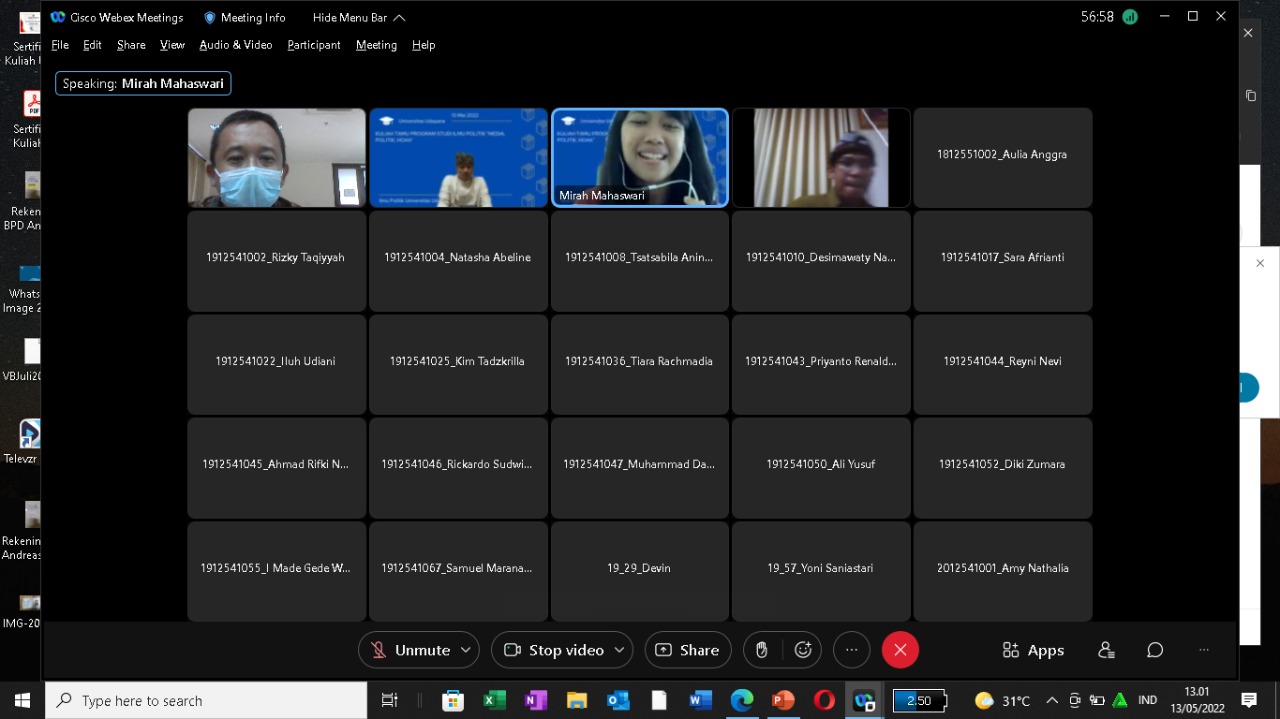
Task: Expand video options arrow beside Stop video
Action: [619, 650]
